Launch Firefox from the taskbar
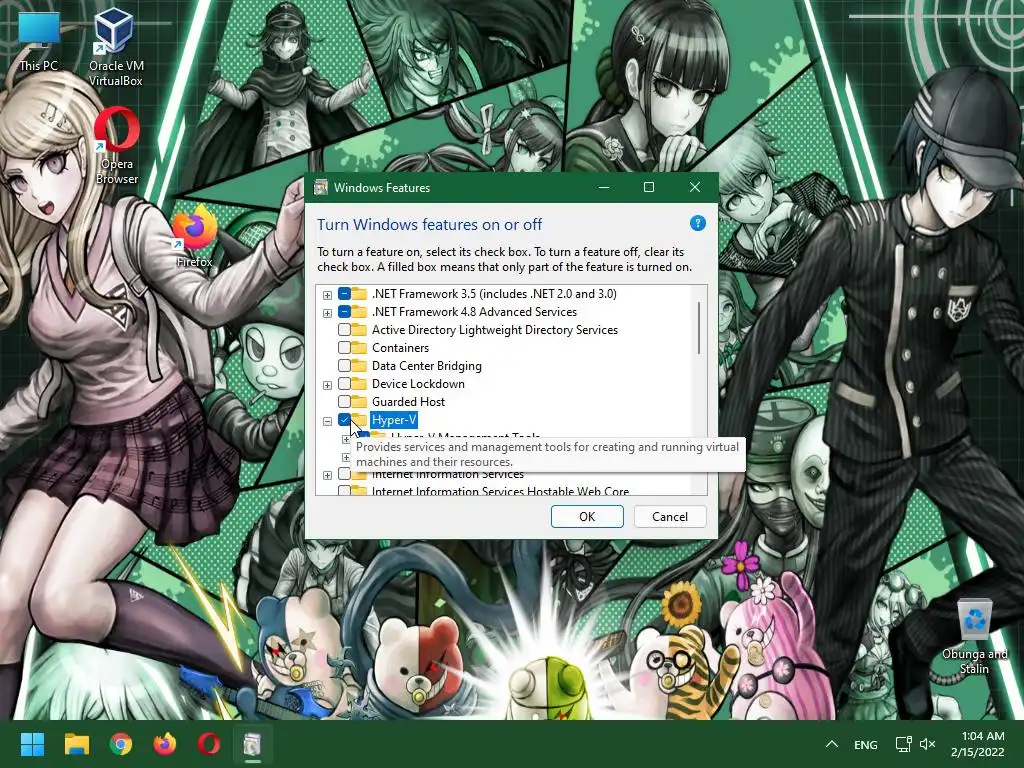Screen dimensions: 1024x768 165,744
